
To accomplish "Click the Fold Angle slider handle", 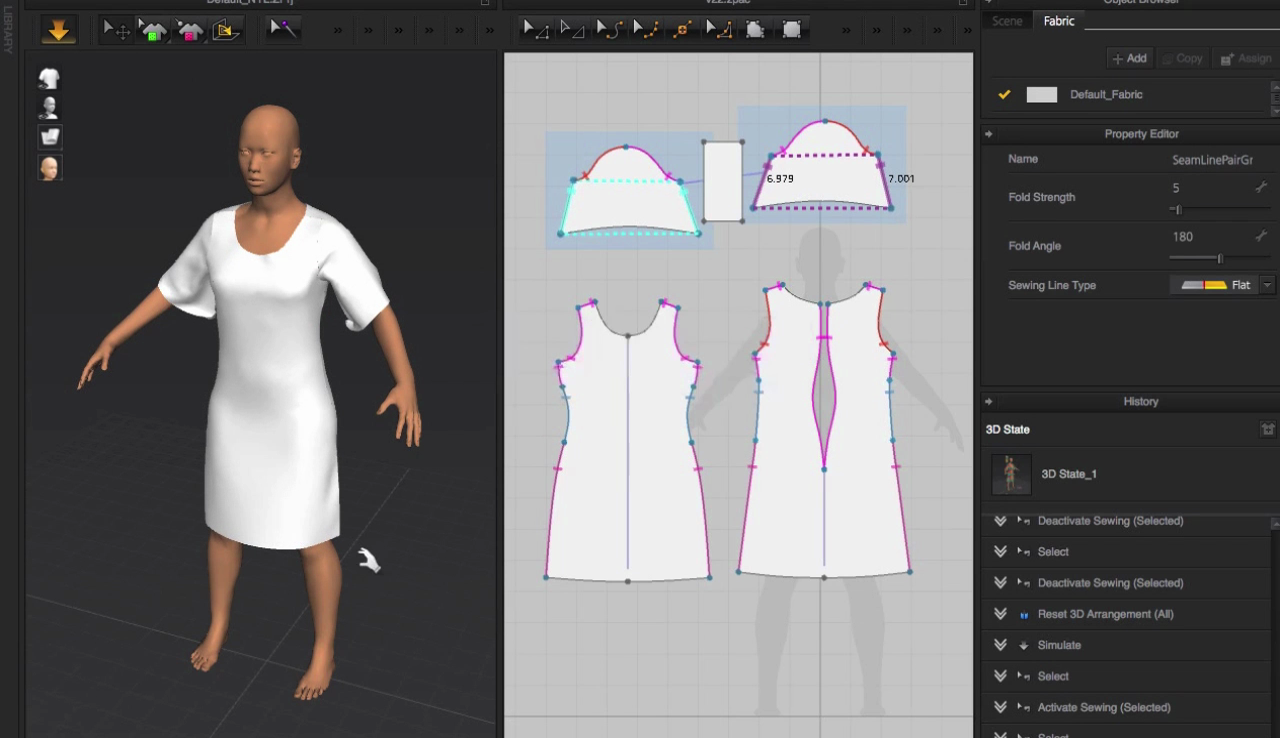I will tap(1219, 259).
